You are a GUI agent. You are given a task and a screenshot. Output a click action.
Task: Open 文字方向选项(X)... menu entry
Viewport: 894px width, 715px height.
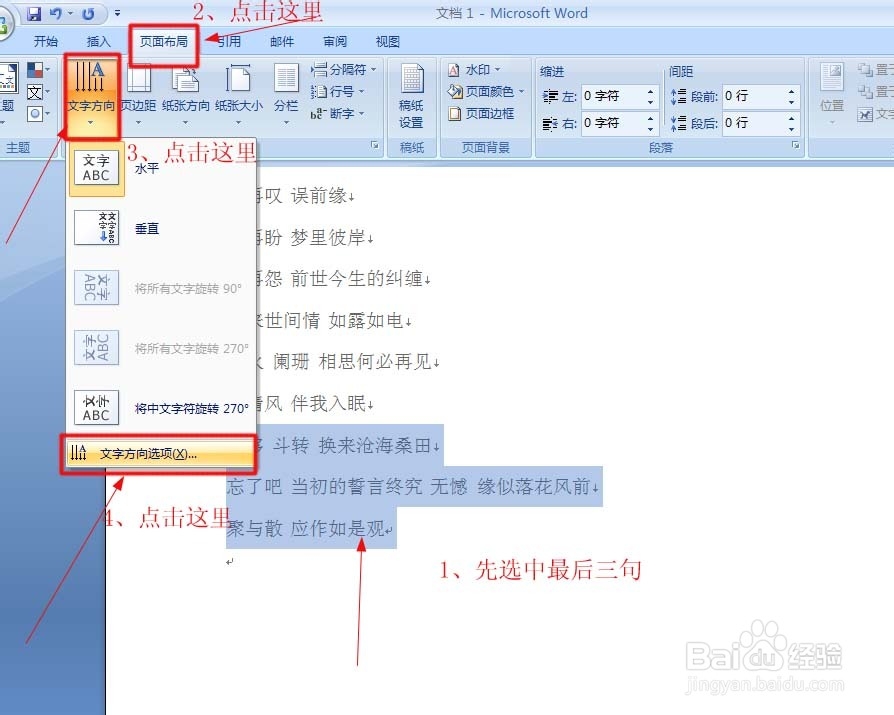click(159, 454)
